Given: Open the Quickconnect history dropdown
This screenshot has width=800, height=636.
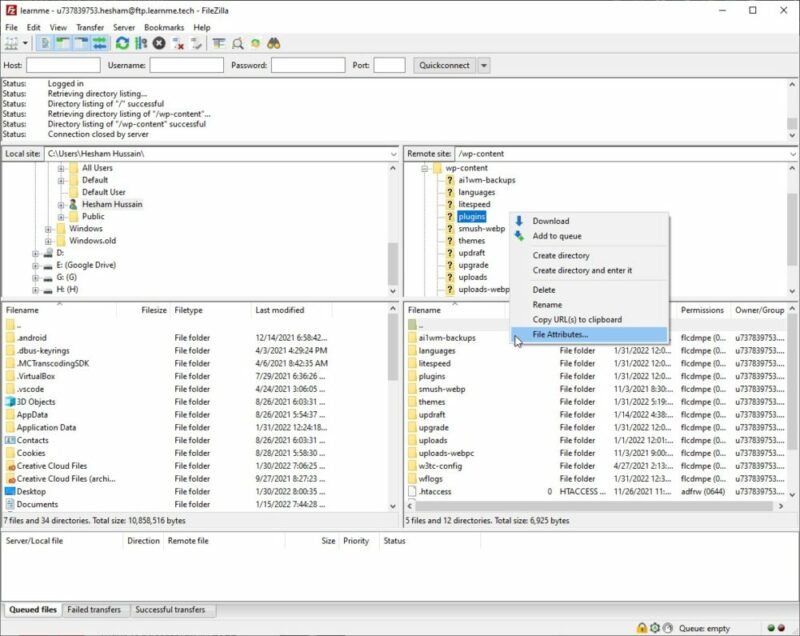Looking at the screenshot, I should (484, 65).
